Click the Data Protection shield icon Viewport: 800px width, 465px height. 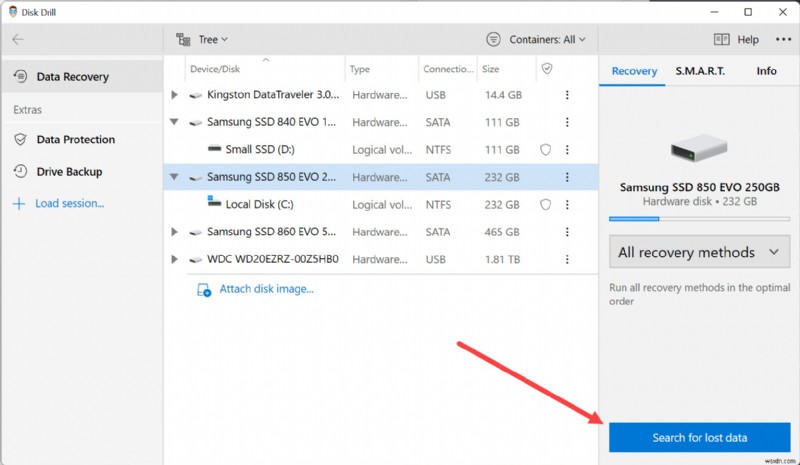click(20, 139)
